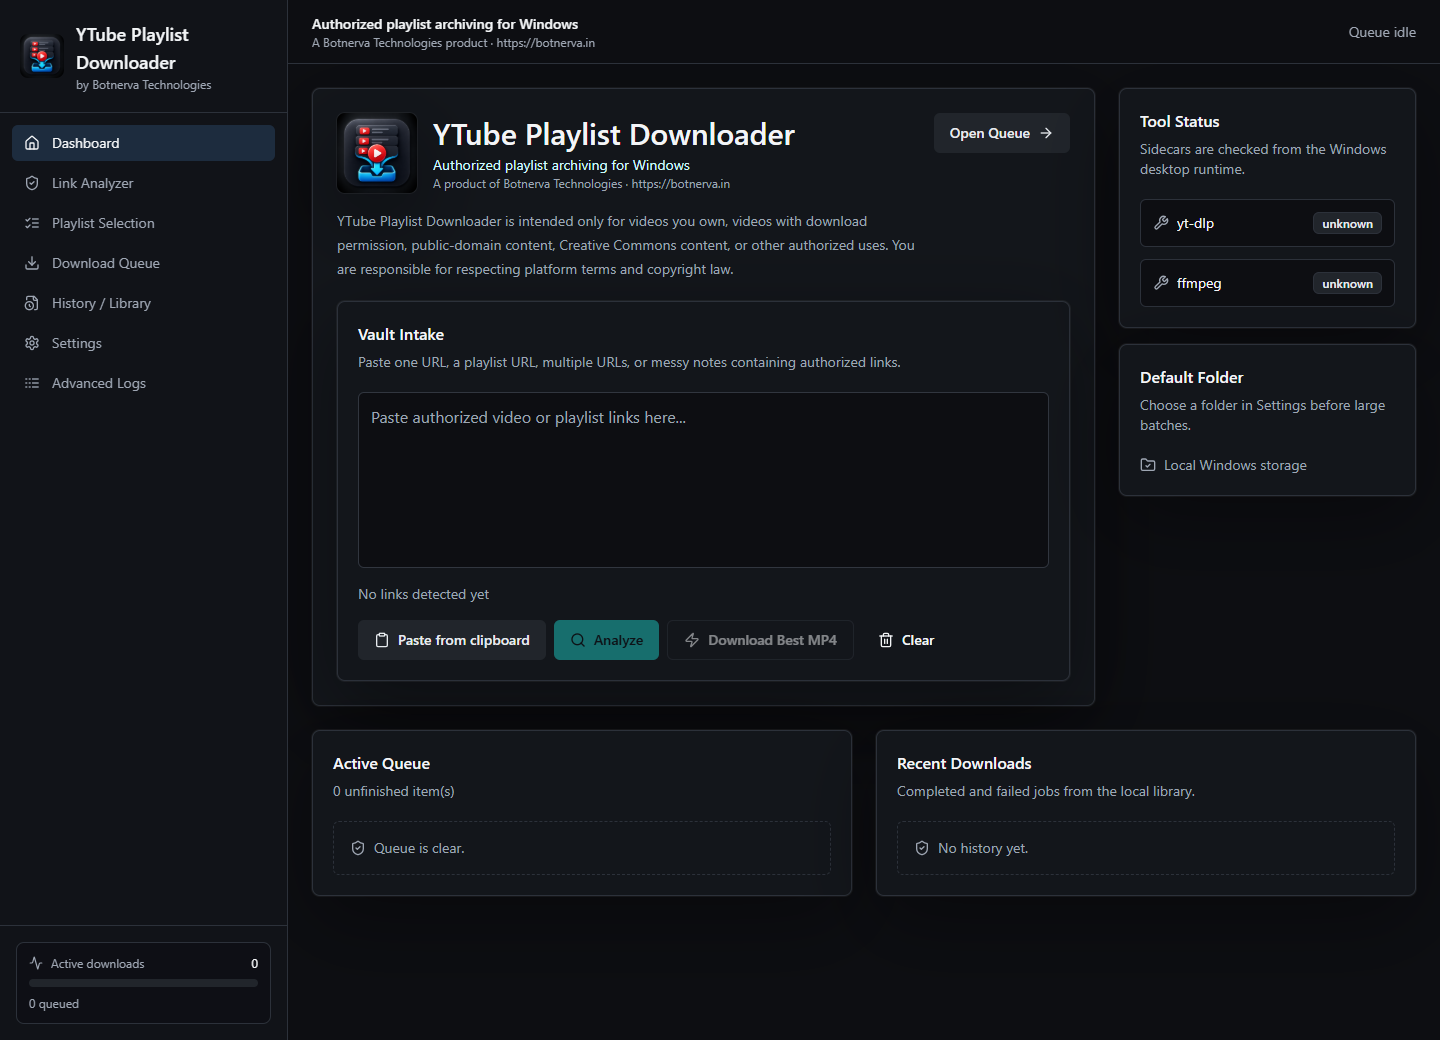
Task: Click the trash can icon
Action: [x=886, y=640]
